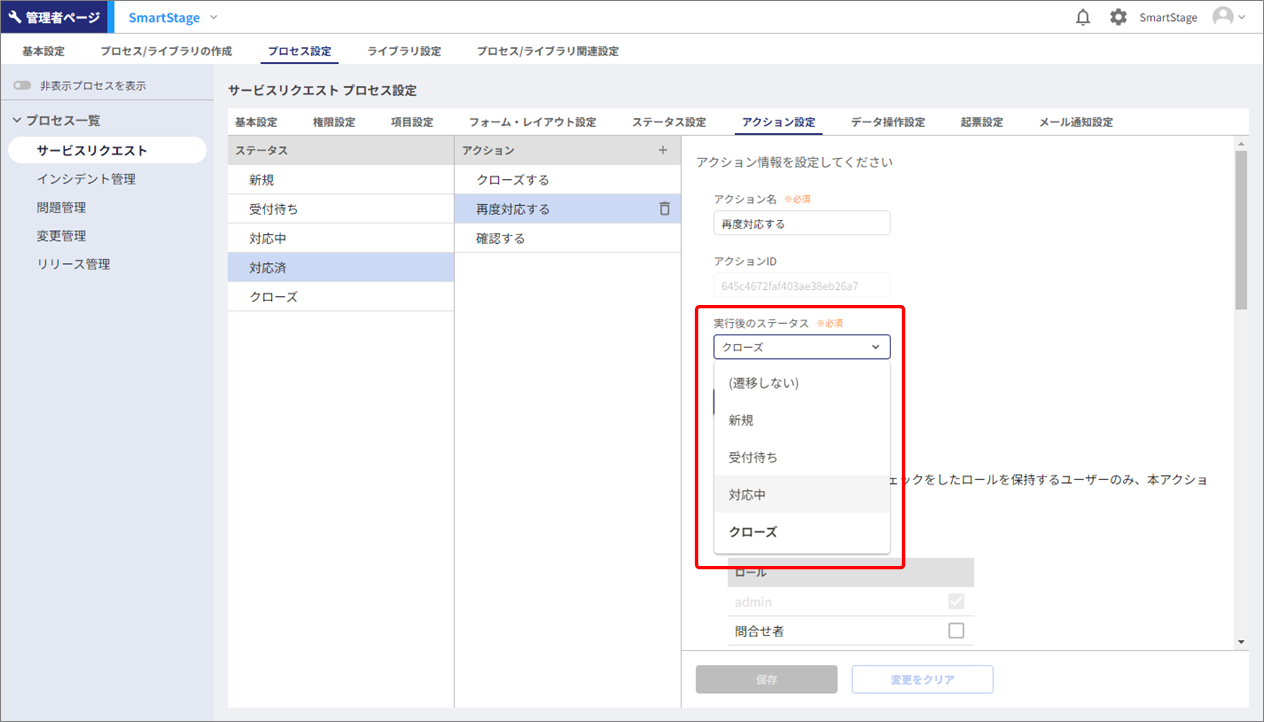This screenshot has height=722, width=1264.
Task: Click the user avatar icon
Action: point(1222,17)
